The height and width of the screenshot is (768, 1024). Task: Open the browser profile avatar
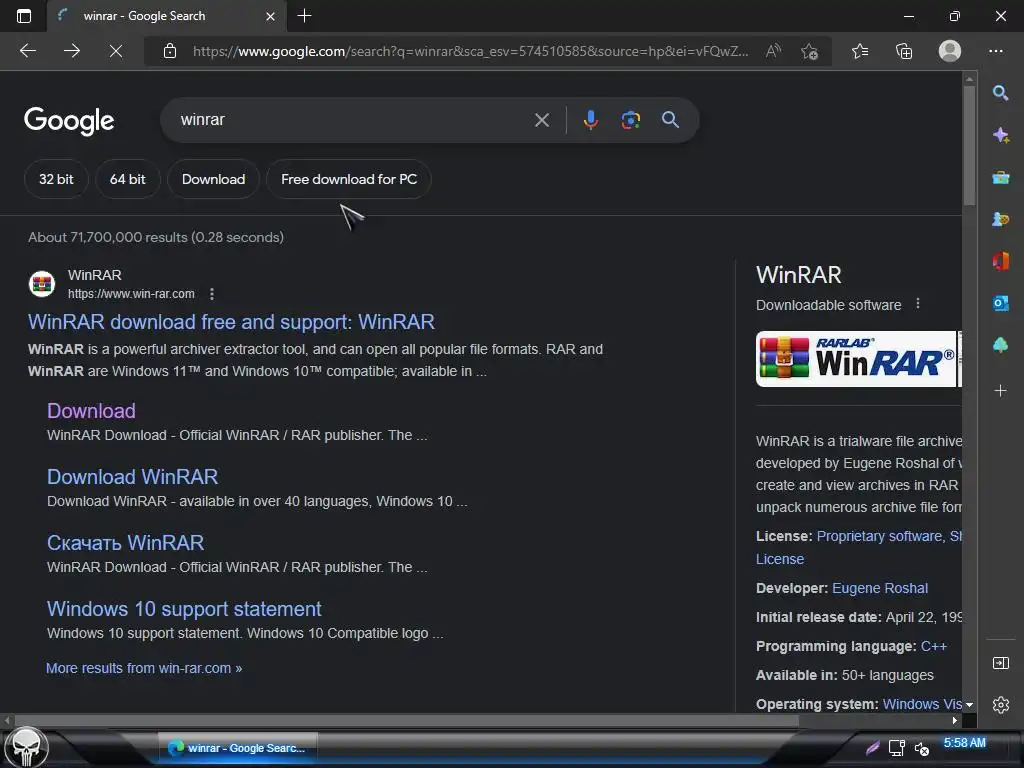tap(950, 51)
